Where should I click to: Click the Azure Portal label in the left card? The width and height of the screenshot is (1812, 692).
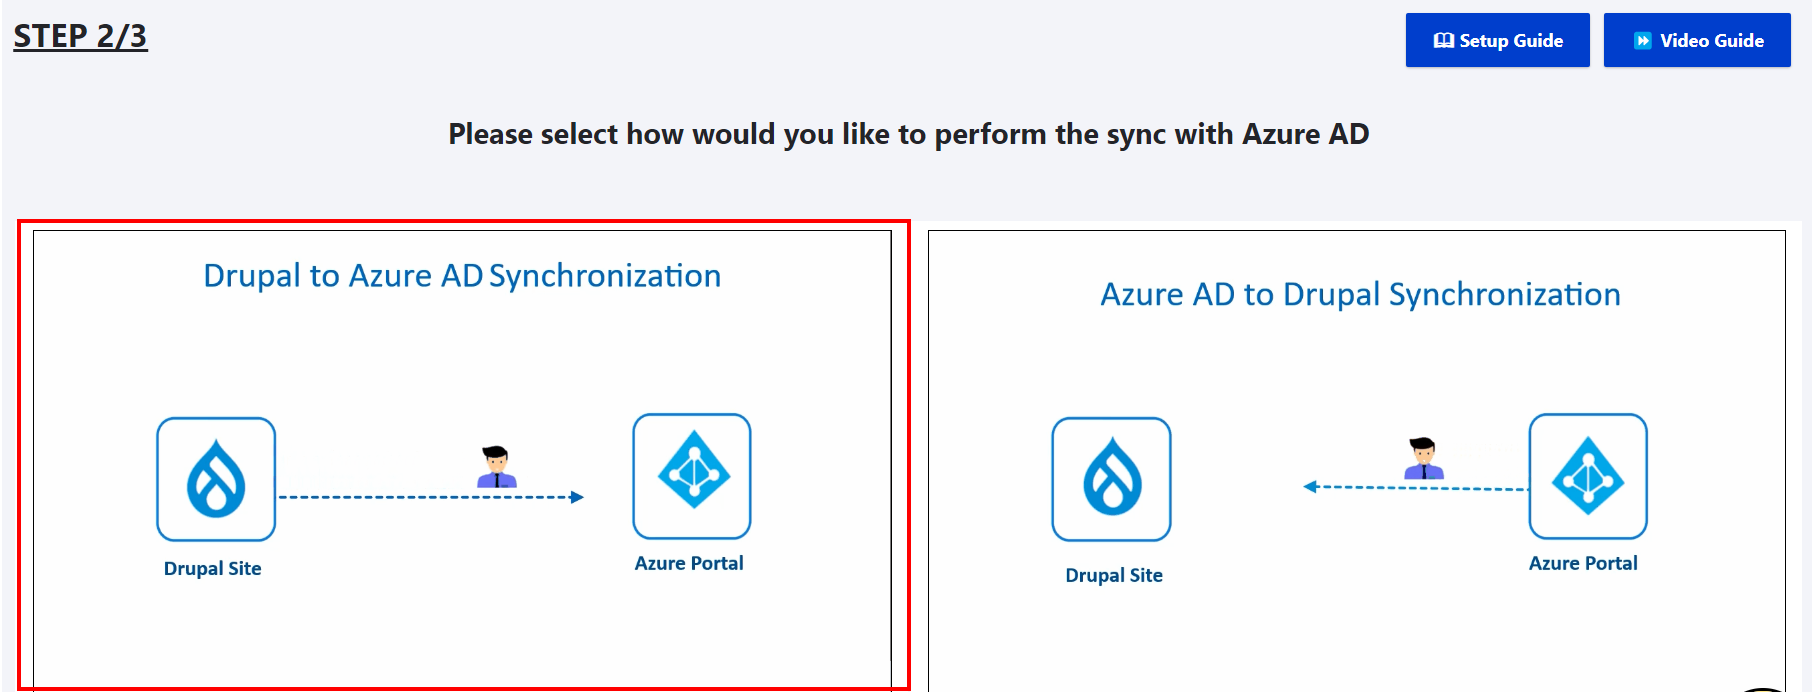[689, 564]
